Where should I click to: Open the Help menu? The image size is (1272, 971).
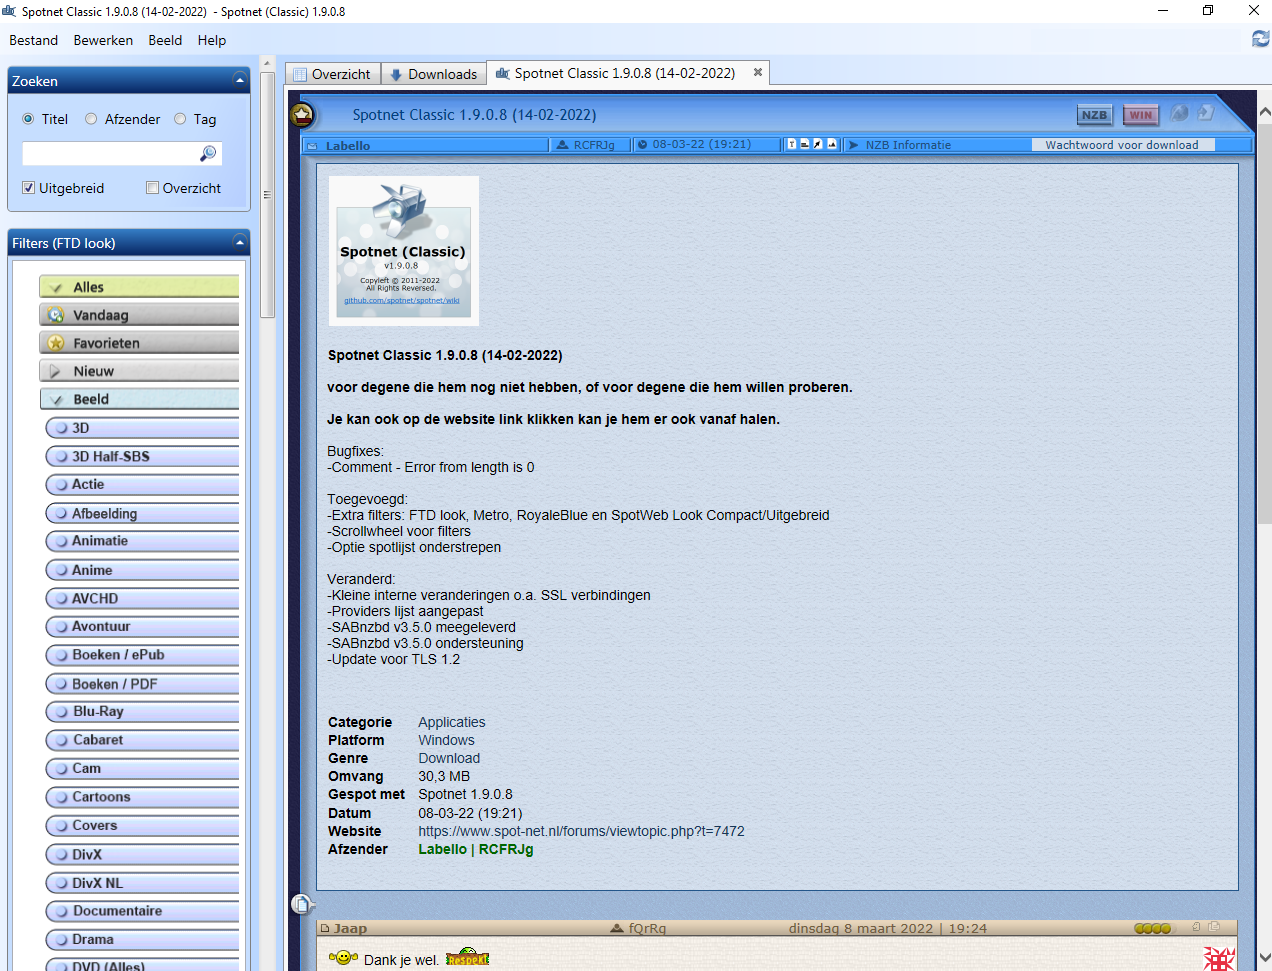pos(212,40)
